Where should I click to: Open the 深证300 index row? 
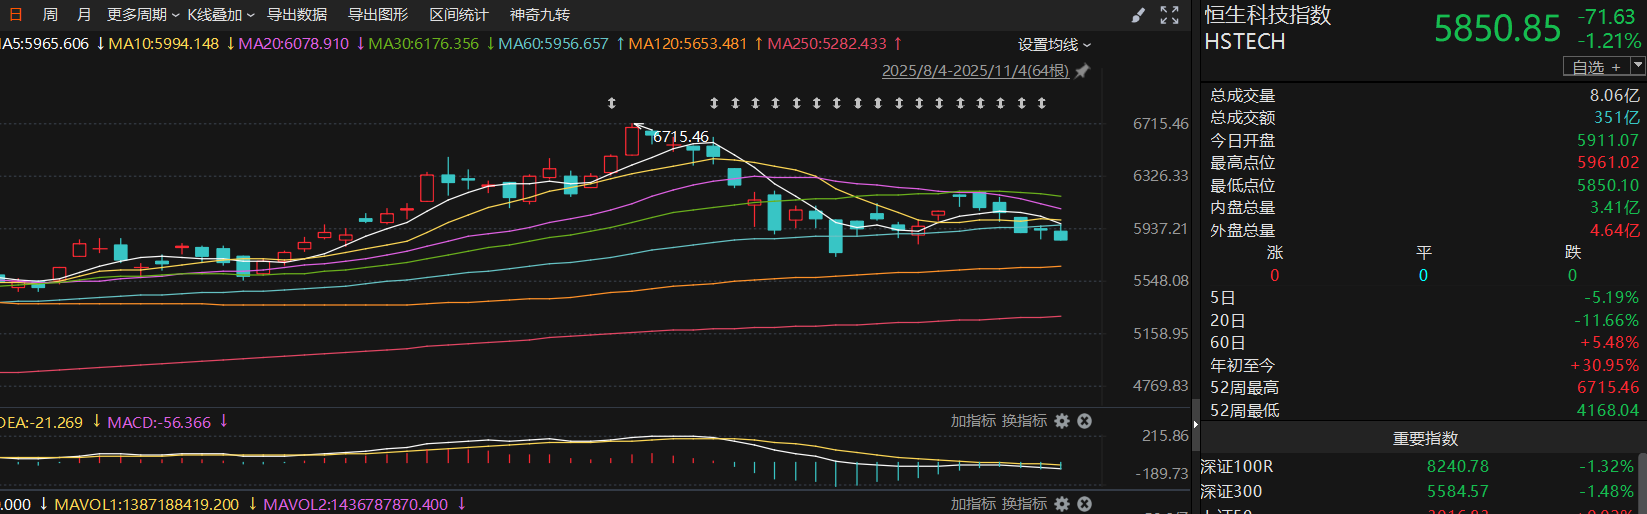click(x=1417, y=492)
